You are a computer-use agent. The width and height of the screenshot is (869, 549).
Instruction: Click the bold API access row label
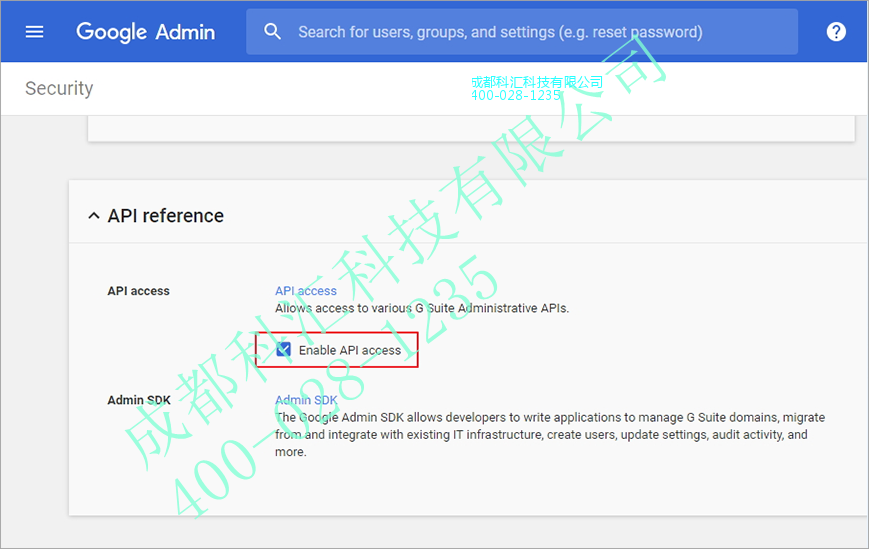point(139,291)
